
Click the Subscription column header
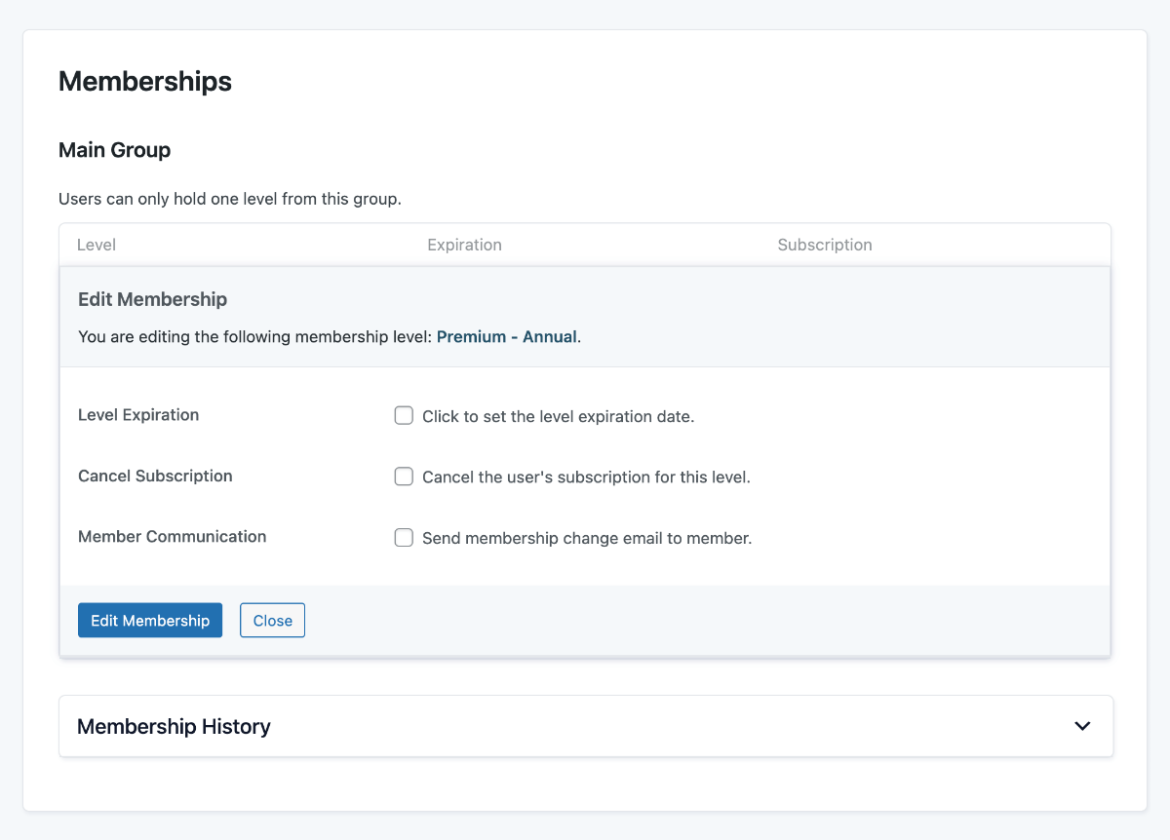(x=825, y=245)
